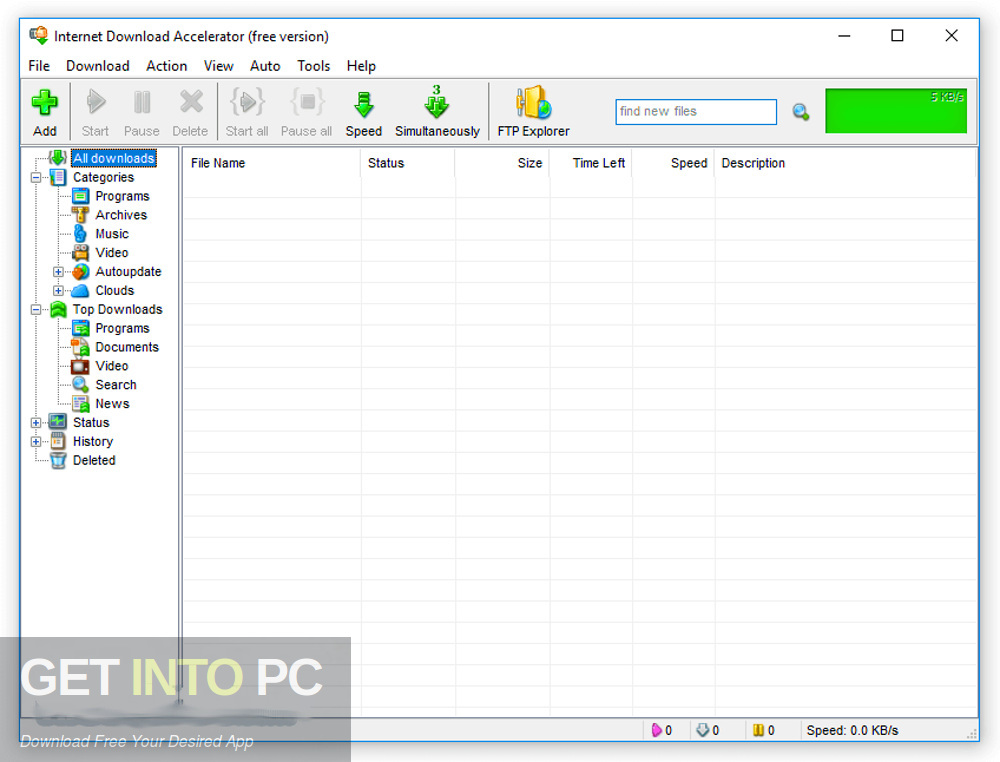1000x762 pixels.
Task: Sort by Time Left column header
Action: (591, 163)
